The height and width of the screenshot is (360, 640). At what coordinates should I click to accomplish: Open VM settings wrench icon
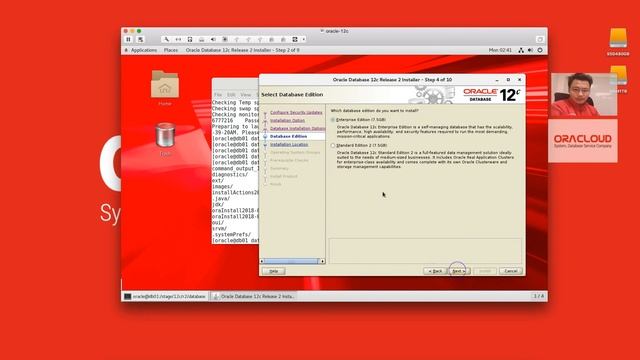coord(166,39)
